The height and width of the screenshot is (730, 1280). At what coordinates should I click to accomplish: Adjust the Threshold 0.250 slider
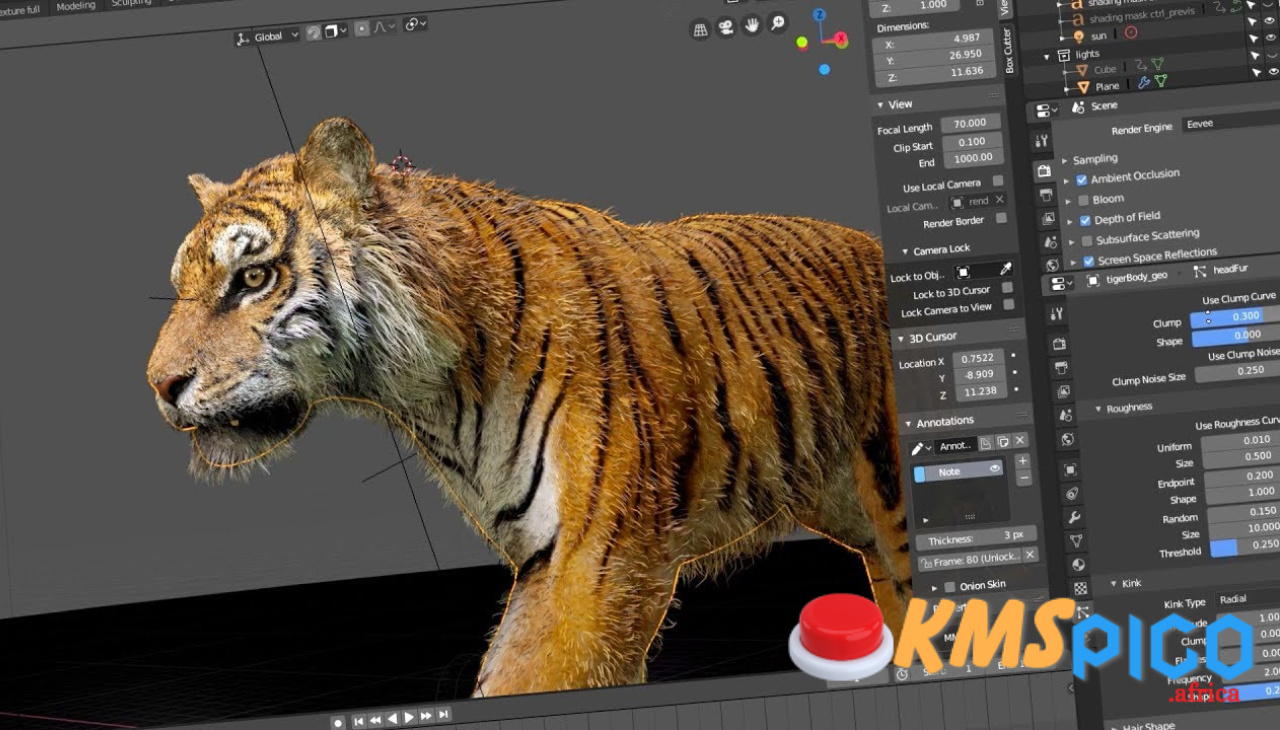(1245, 546)
